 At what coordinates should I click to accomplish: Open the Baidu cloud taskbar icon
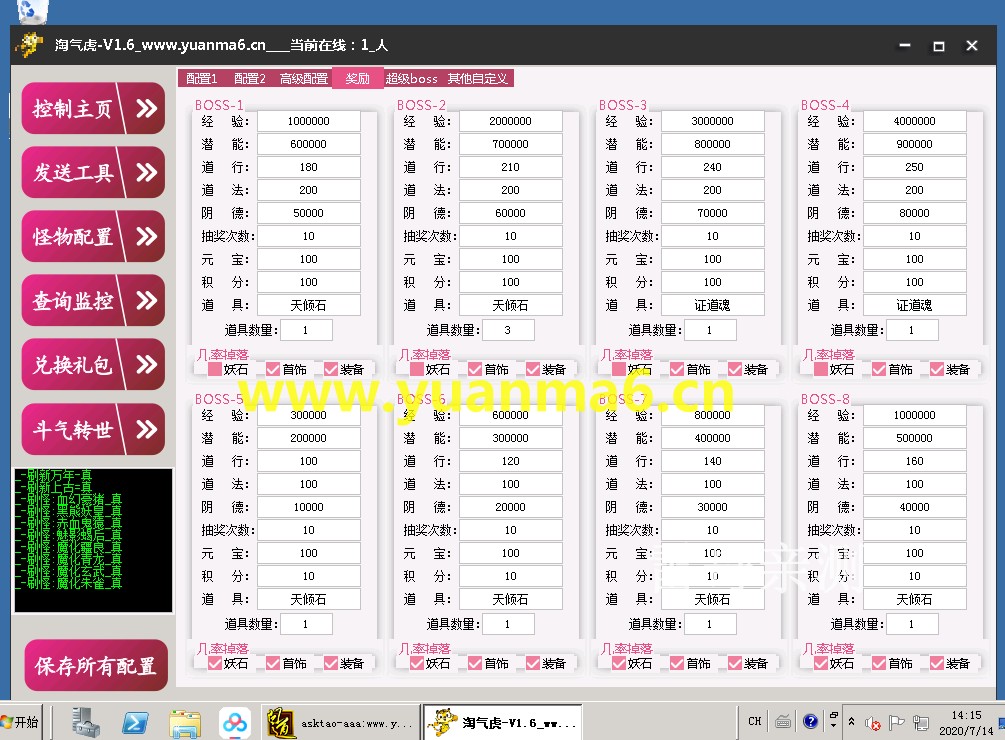click(235, 723)
